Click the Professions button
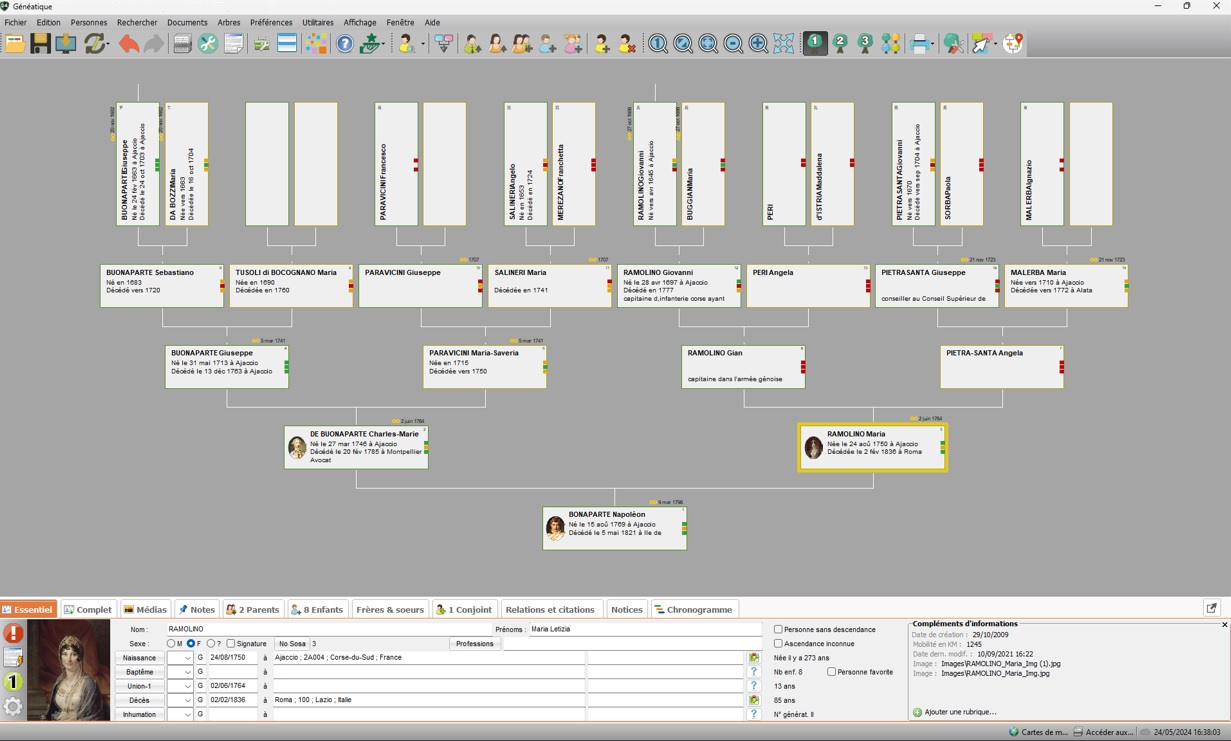The width and height of the screenshot is (1231, 741). click(x=474, y=644)
